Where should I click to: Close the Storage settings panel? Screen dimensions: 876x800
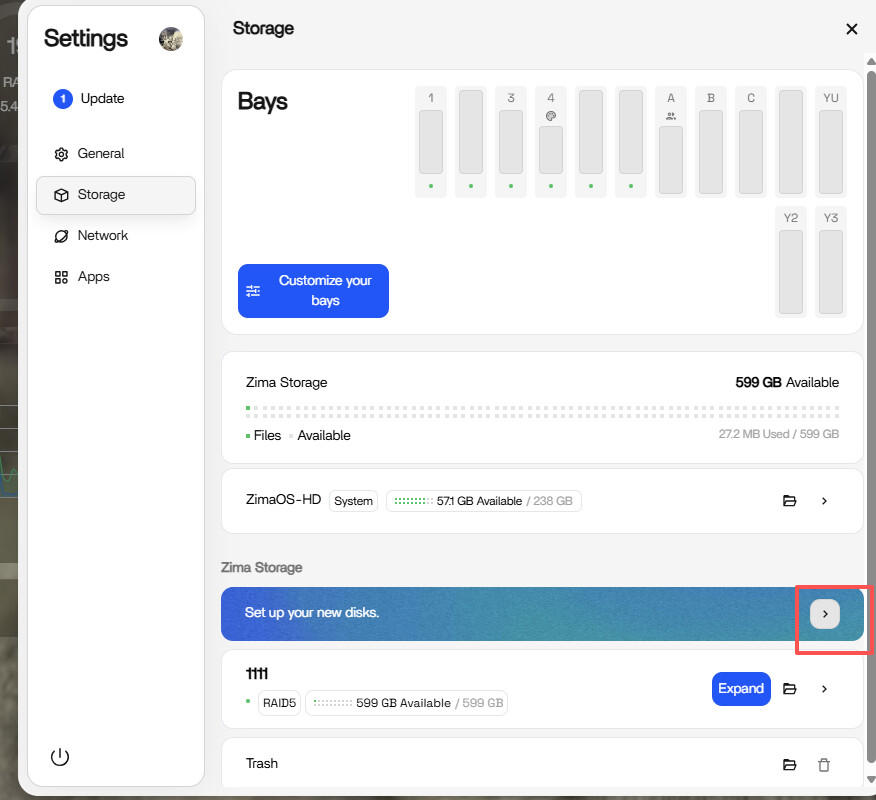tap(852, 29)
